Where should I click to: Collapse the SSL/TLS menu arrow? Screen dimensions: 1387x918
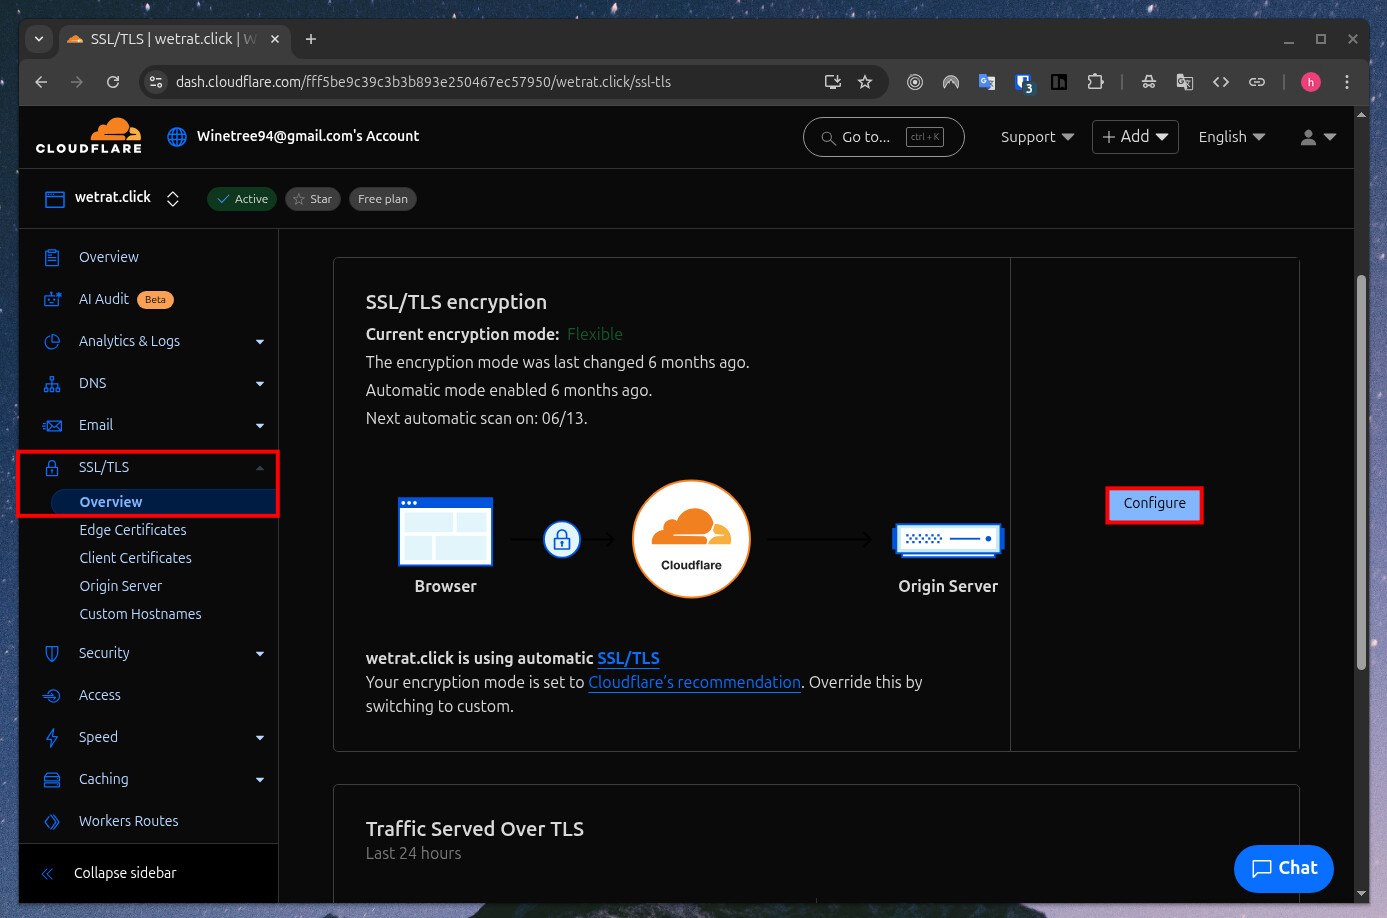[x=260, y=468]
